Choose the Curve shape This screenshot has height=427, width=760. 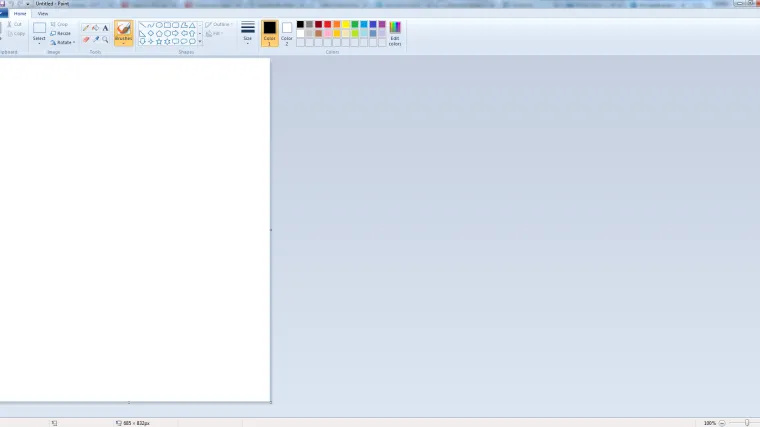(151, 25)
